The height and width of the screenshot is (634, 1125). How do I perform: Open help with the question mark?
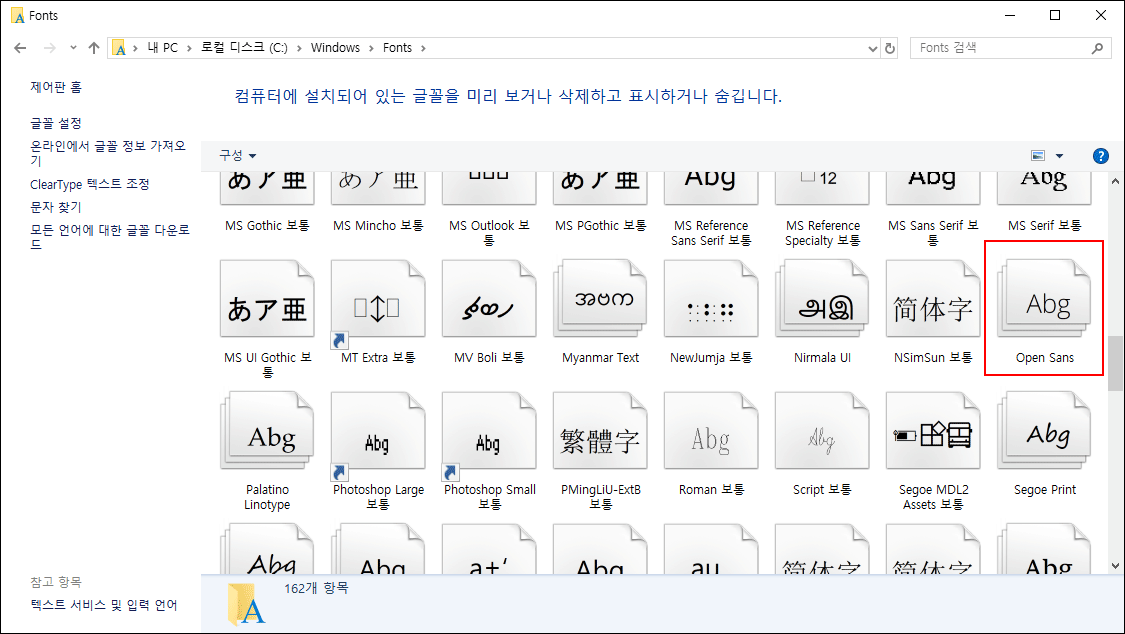pyautogui.click(x=1101, y=156)
